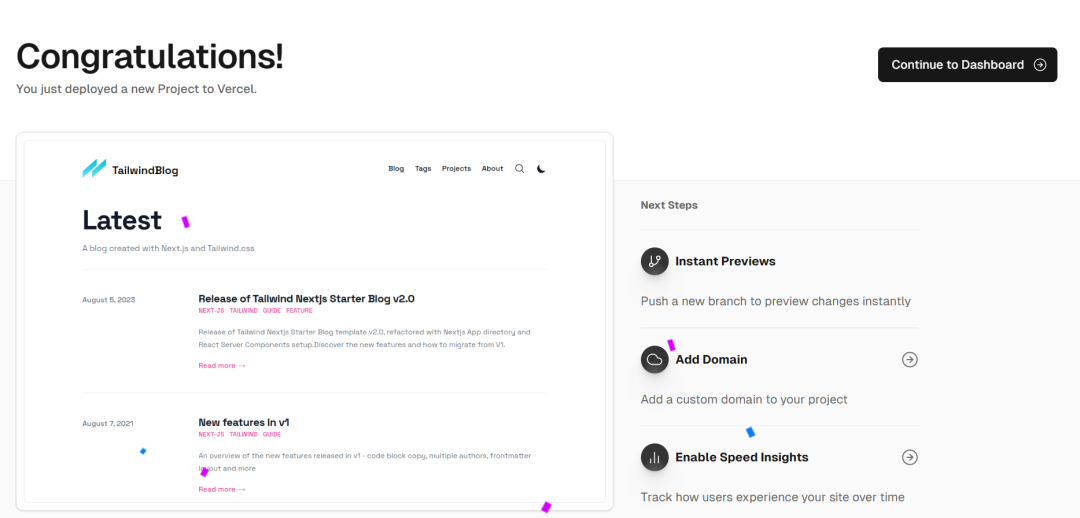Screen dimensions: 1080x518
Task: Click Continue to Dashboard button
Action: (966, 65)
